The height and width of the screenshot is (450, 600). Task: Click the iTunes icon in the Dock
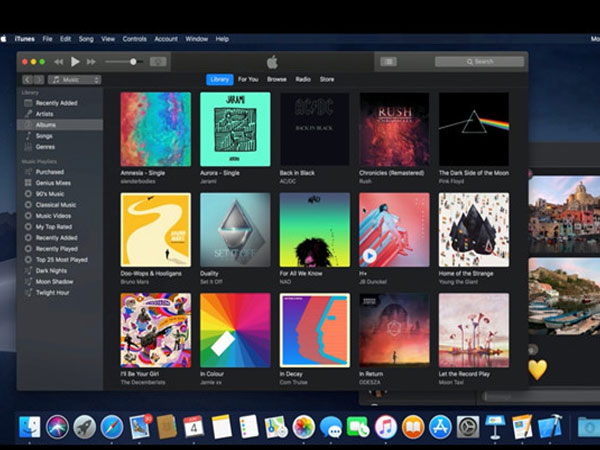pyautogui.click(x=385, y=428)
